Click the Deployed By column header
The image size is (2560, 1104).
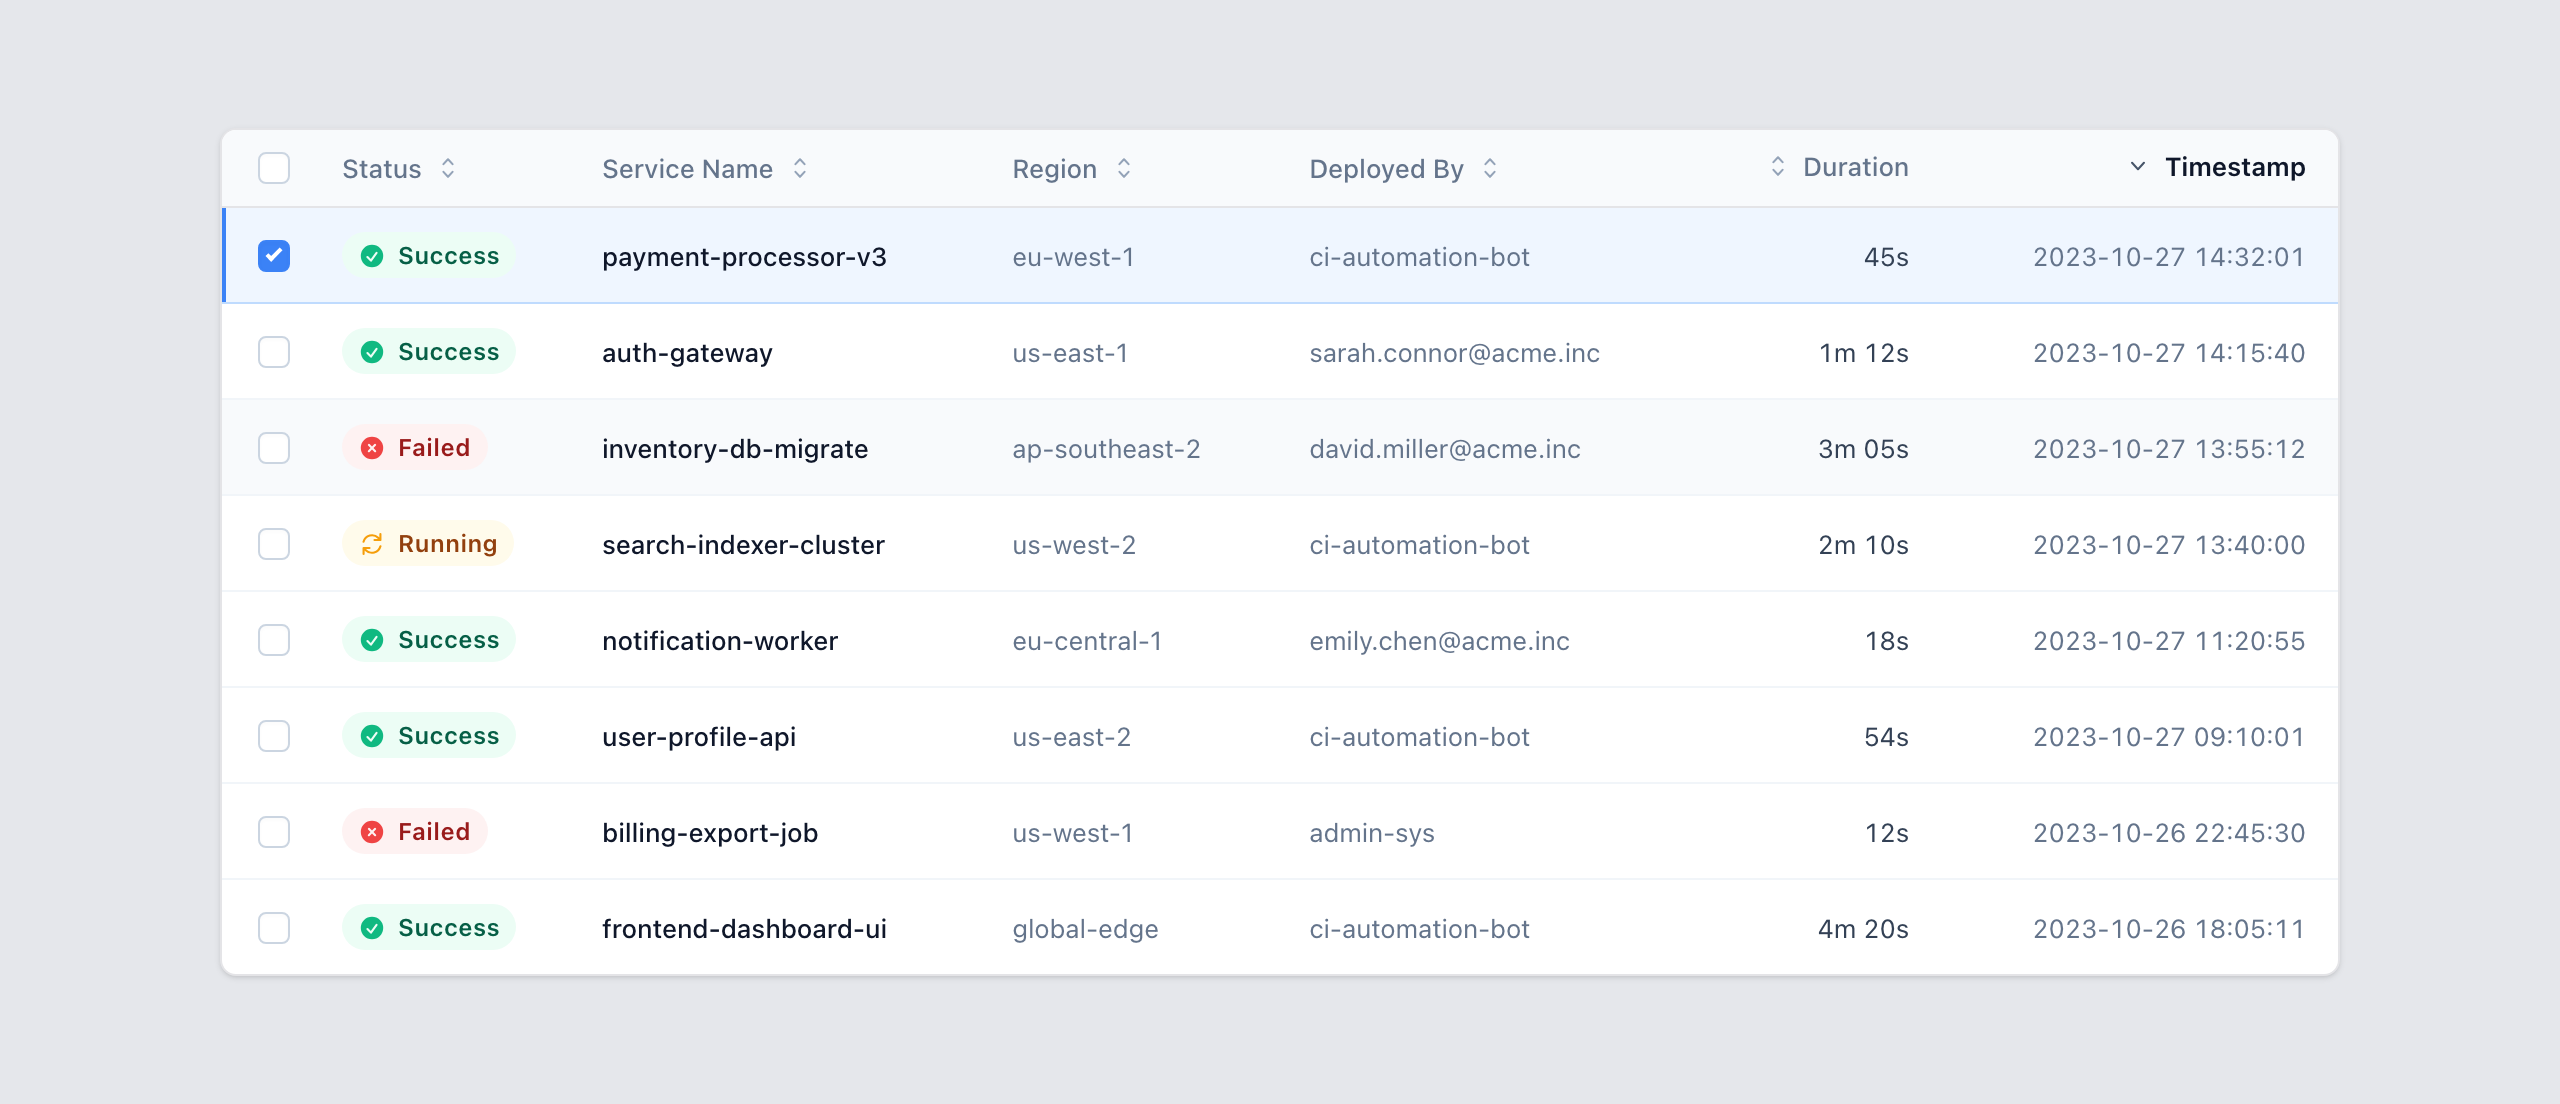pos(1387,169)
